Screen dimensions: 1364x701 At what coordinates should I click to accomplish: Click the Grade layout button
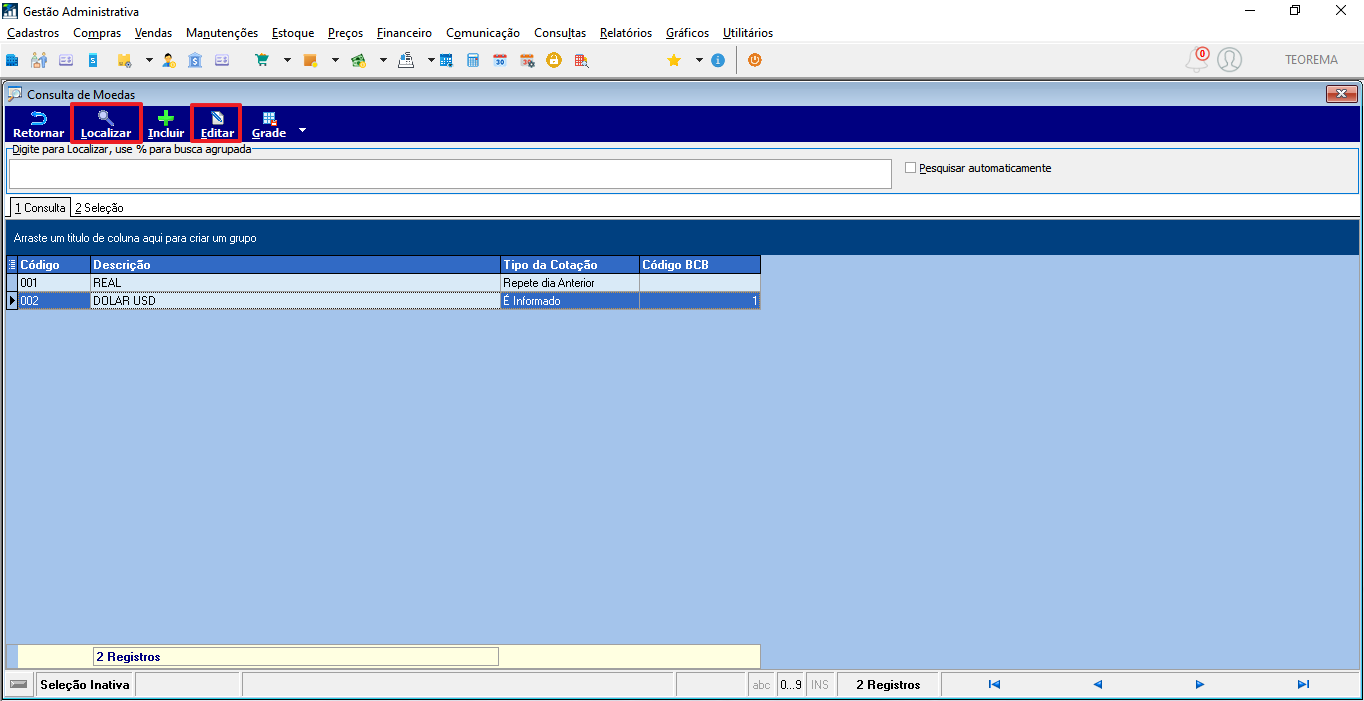[x=269, y=124]
